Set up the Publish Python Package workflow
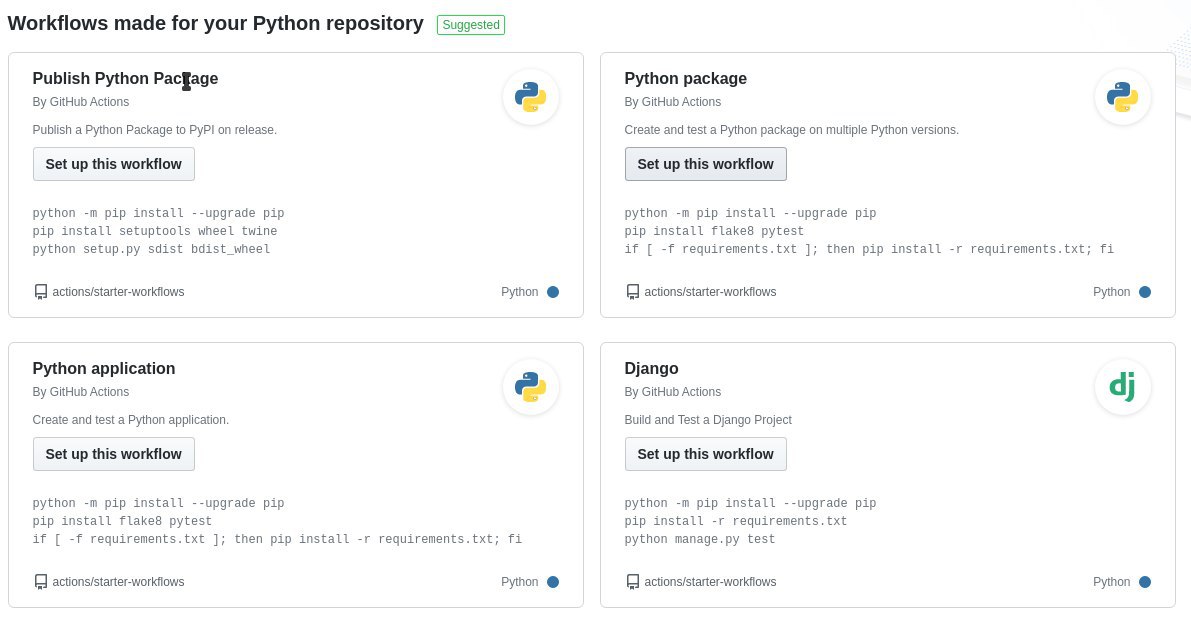Screen dimensions: 1191x622 [114, 164]
